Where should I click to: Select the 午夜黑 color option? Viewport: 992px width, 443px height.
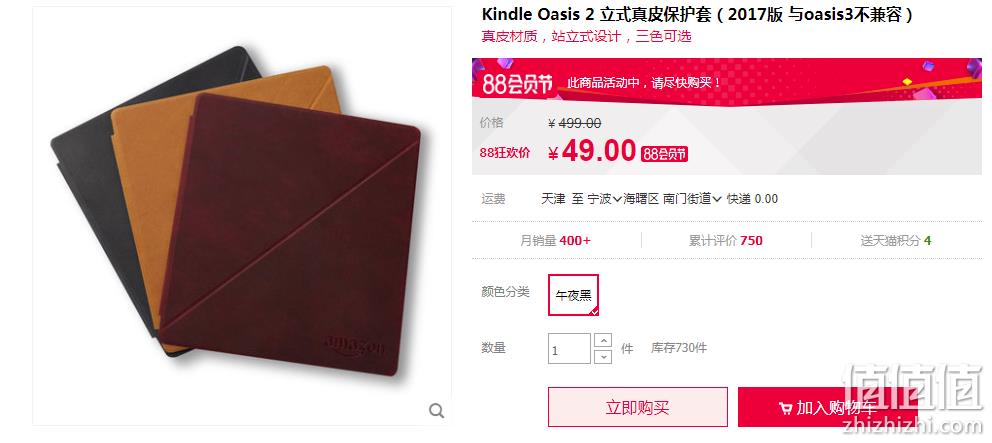coord(573,295)
